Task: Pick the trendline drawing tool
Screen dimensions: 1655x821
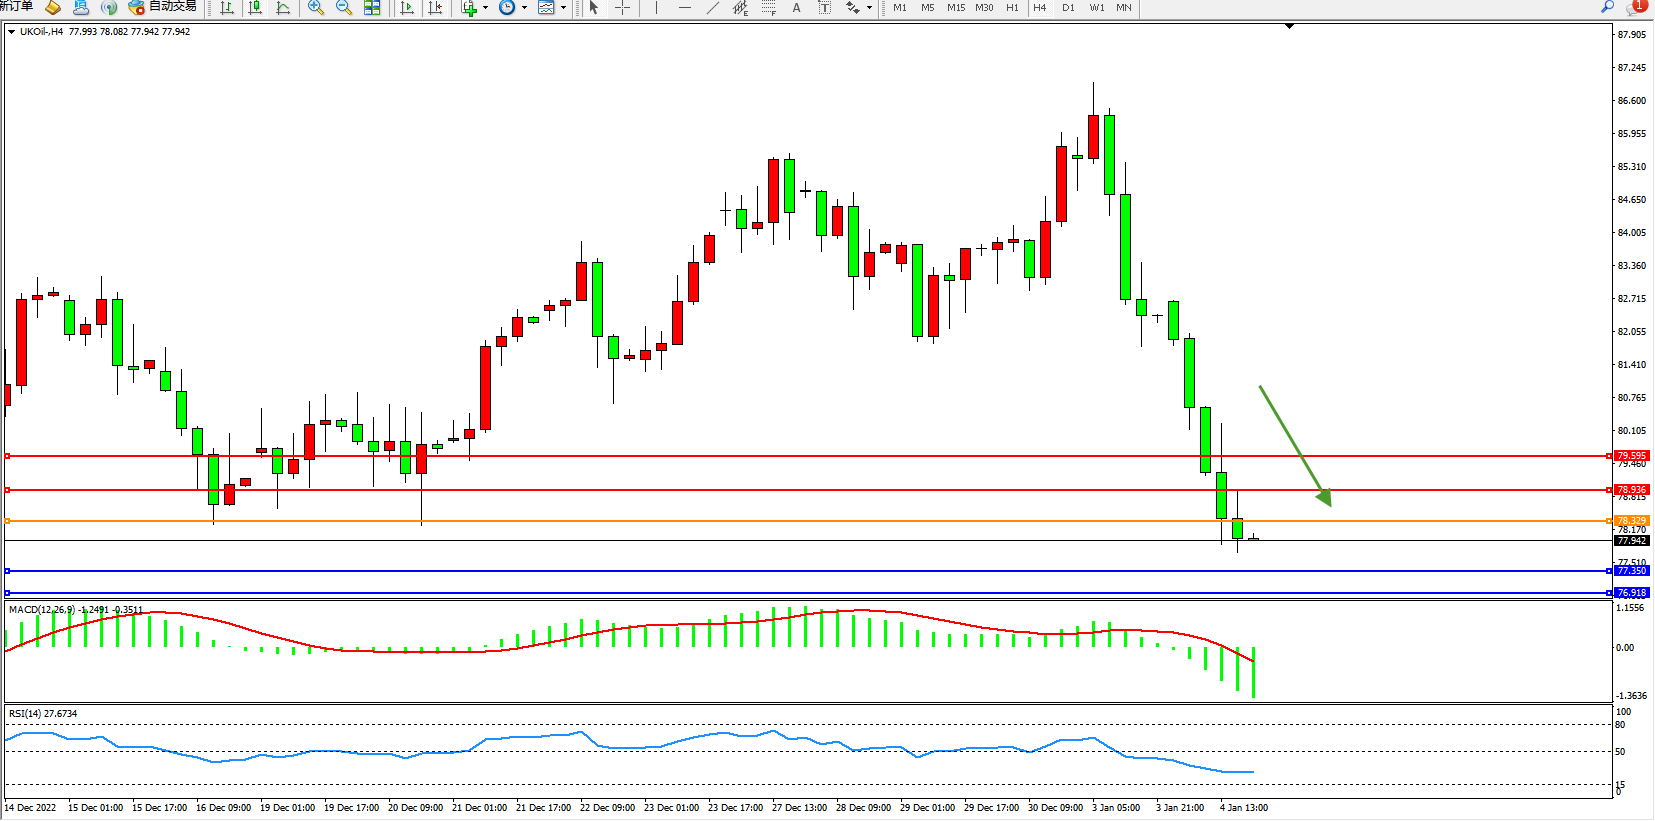Action: [x=712, y=8]
